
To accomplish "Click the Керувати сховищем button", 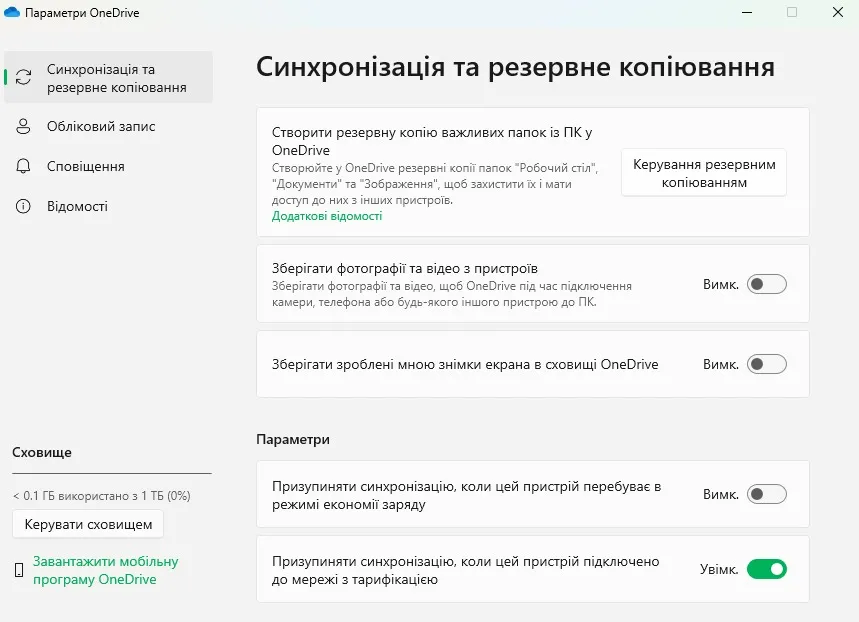I will click(x=87, y=523).
